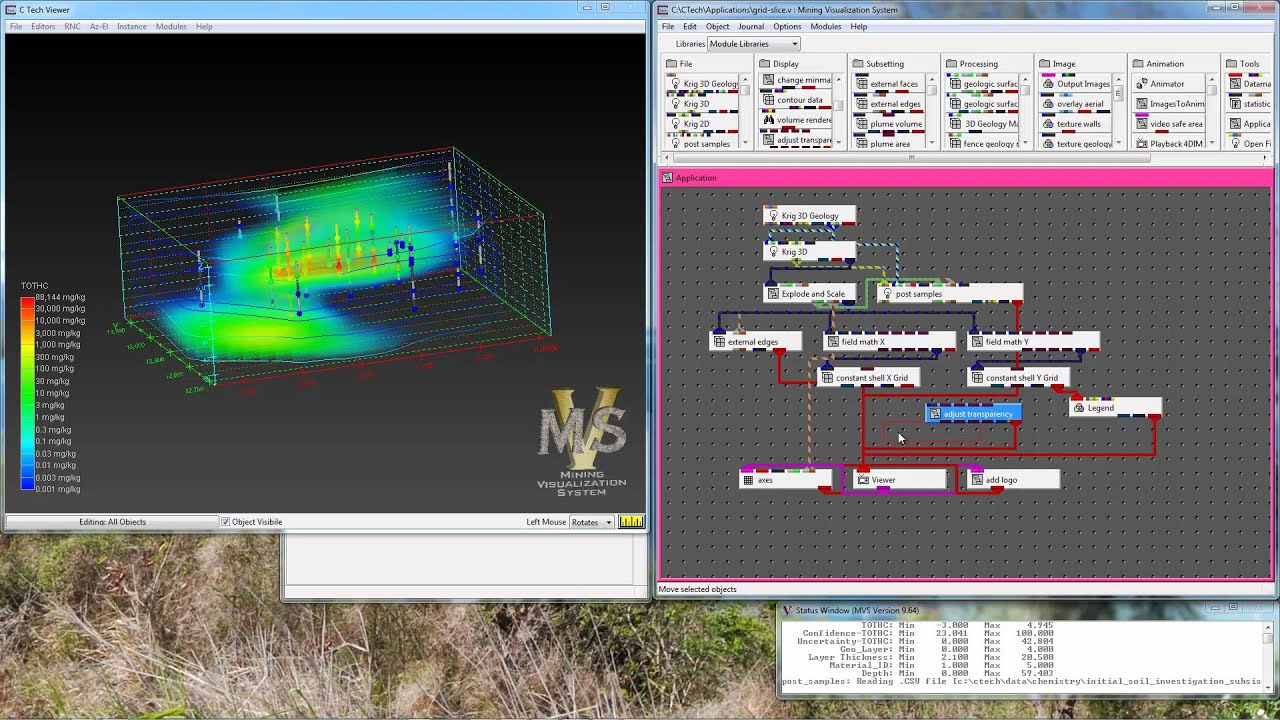Pick Krig 2D module from File library

(704, 124)
